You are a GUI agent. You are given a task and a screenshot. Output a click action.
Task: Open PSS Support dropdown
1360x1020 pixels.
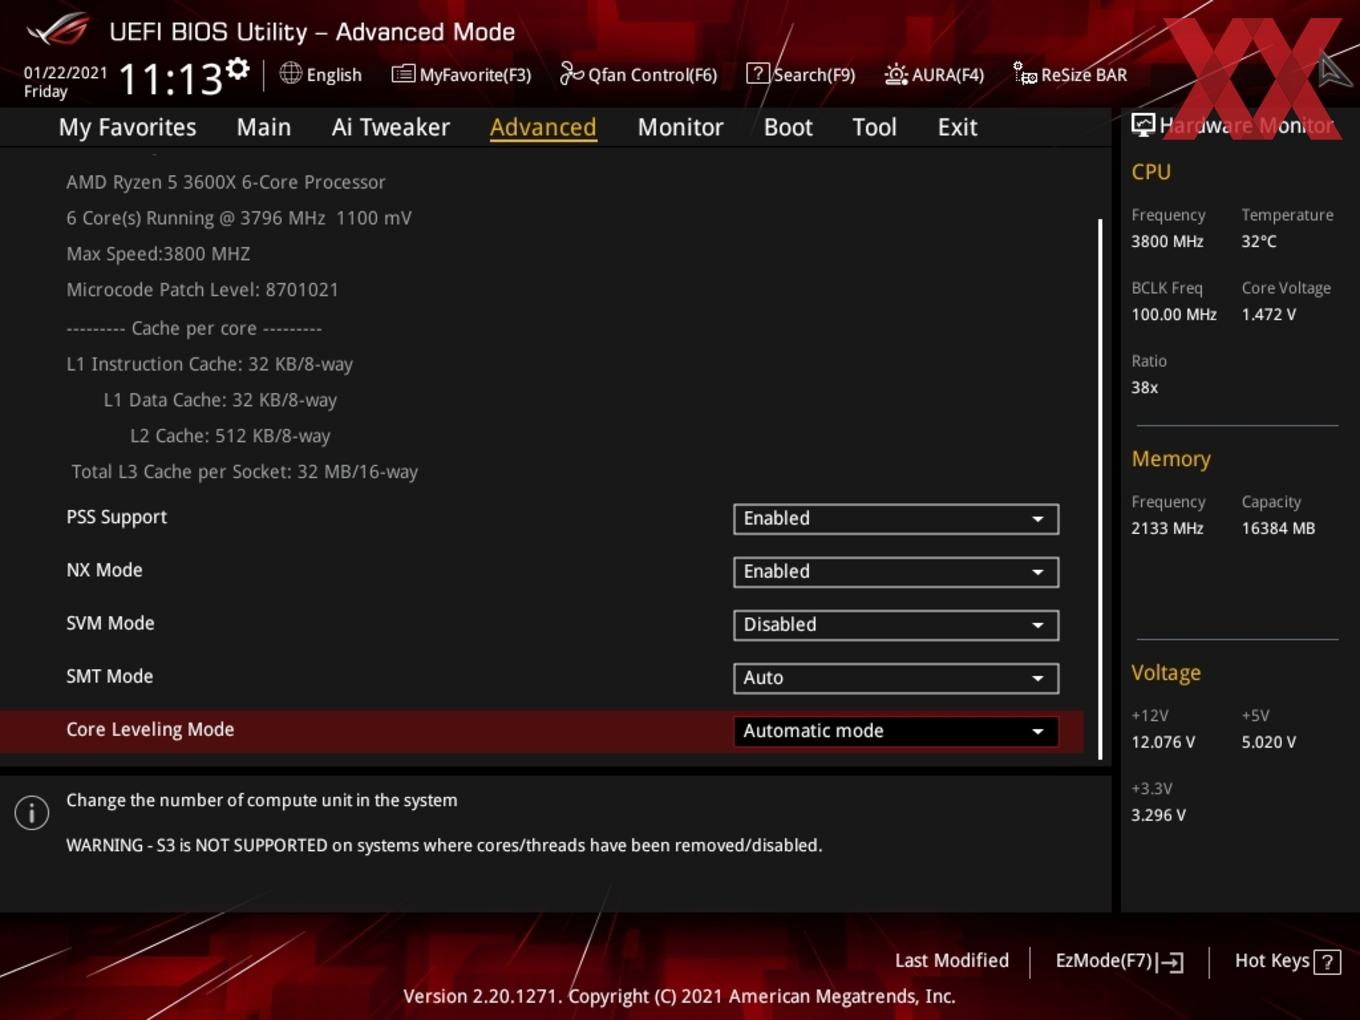pos(896,519)
